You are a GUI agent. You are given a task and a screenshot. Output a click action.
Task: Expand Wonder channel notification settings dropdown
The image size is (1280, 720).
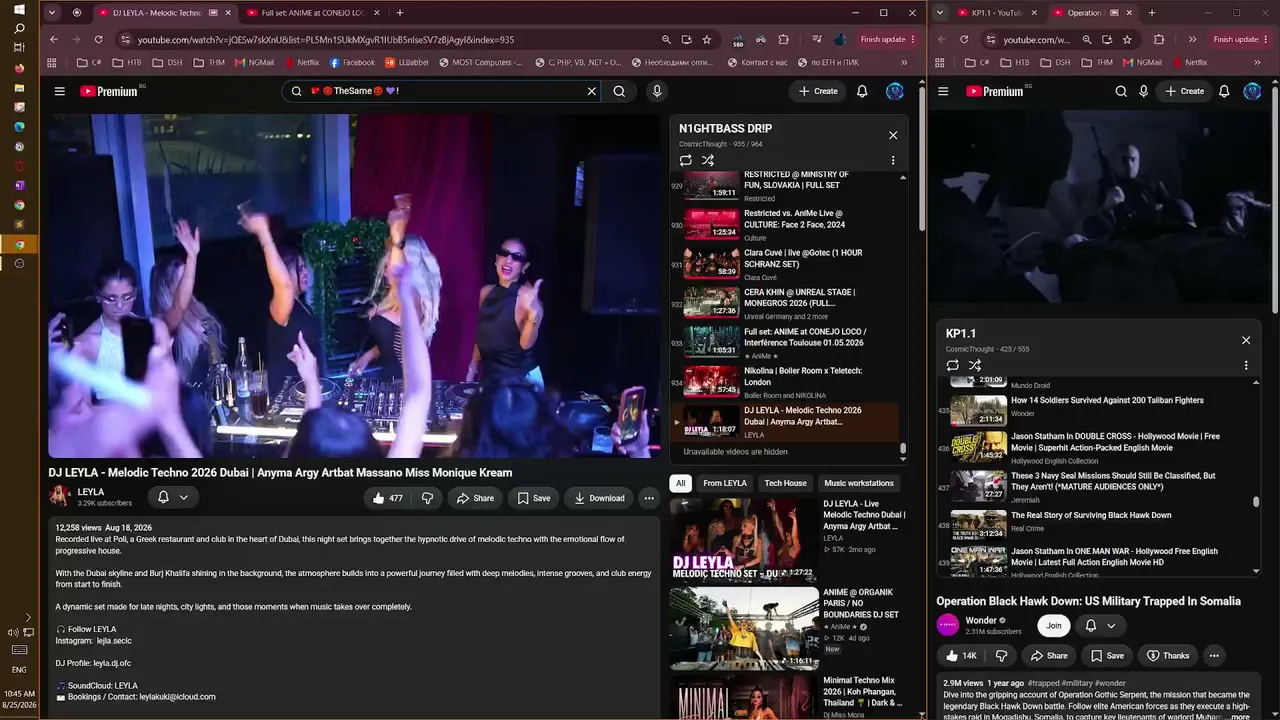click(x=1111, y=626)
